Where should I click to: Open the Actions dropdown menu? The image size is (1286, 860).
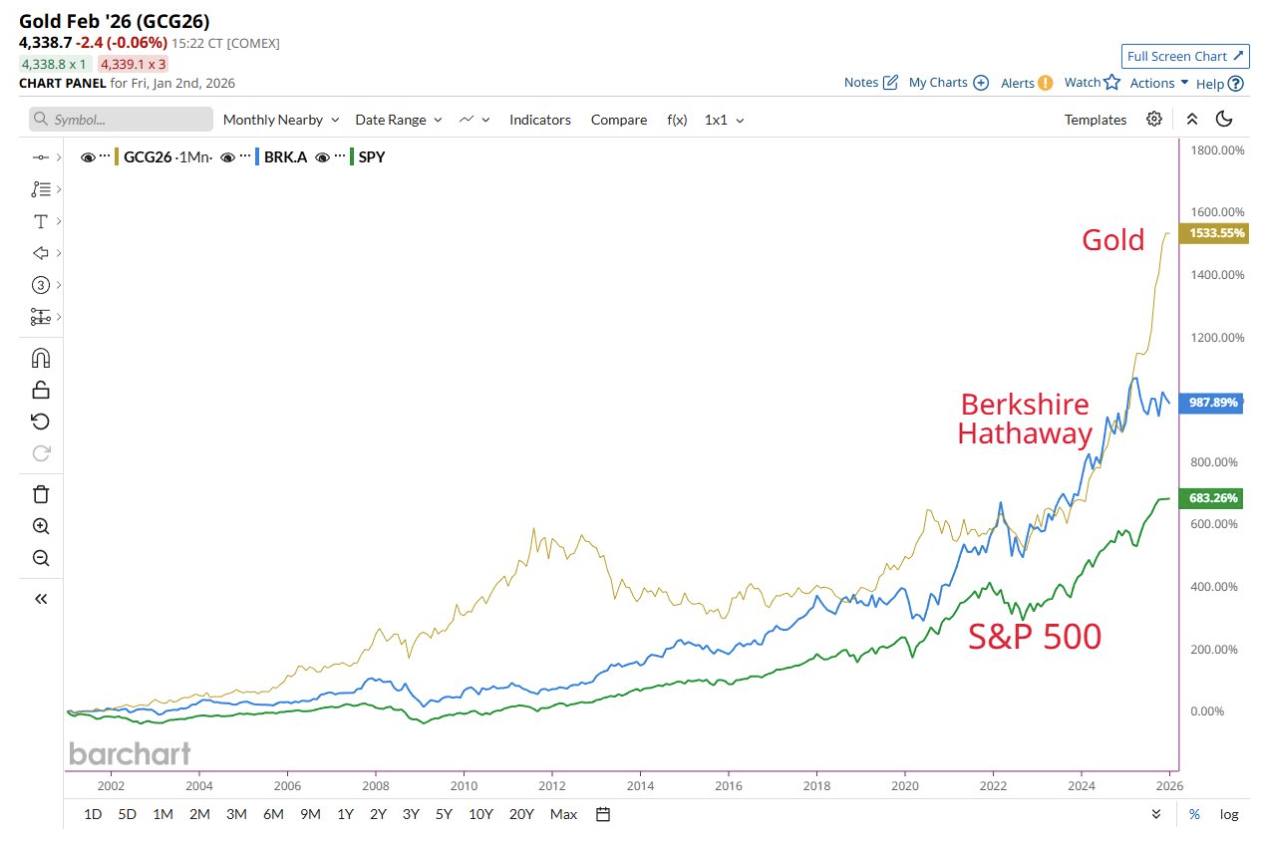1159,83
